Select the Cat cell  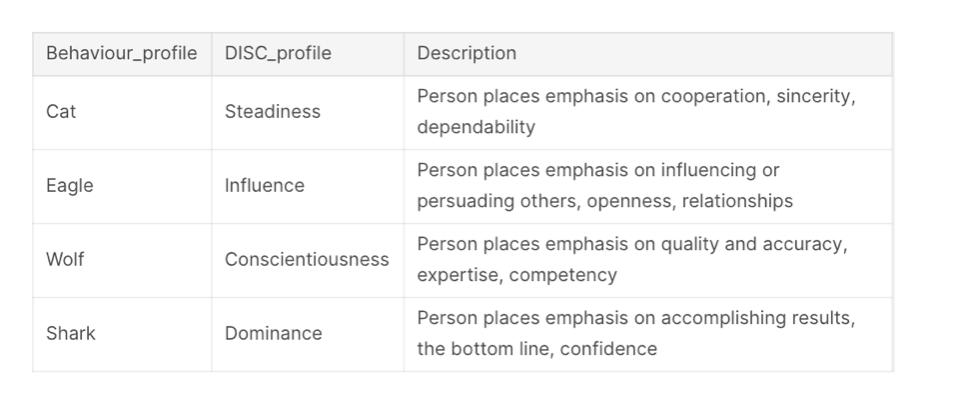click(x=122, y=112)
